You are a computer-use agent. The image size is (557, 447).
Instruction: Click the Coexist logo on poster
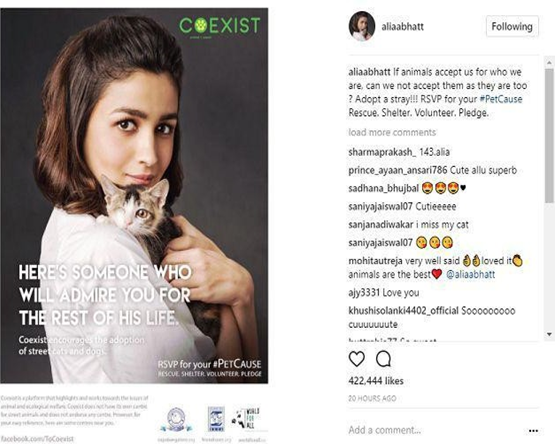[x=219, y=26]
